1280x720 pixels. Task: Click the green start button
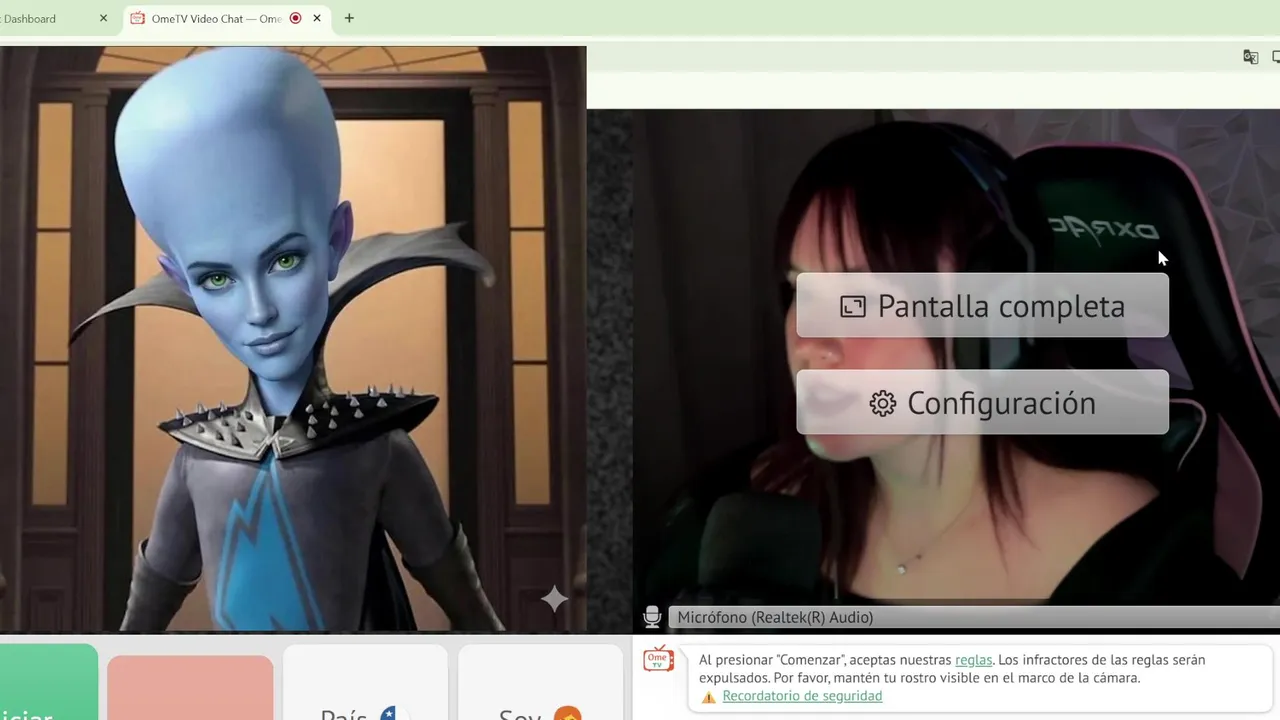pyautogui.click(x=48, y=682)
